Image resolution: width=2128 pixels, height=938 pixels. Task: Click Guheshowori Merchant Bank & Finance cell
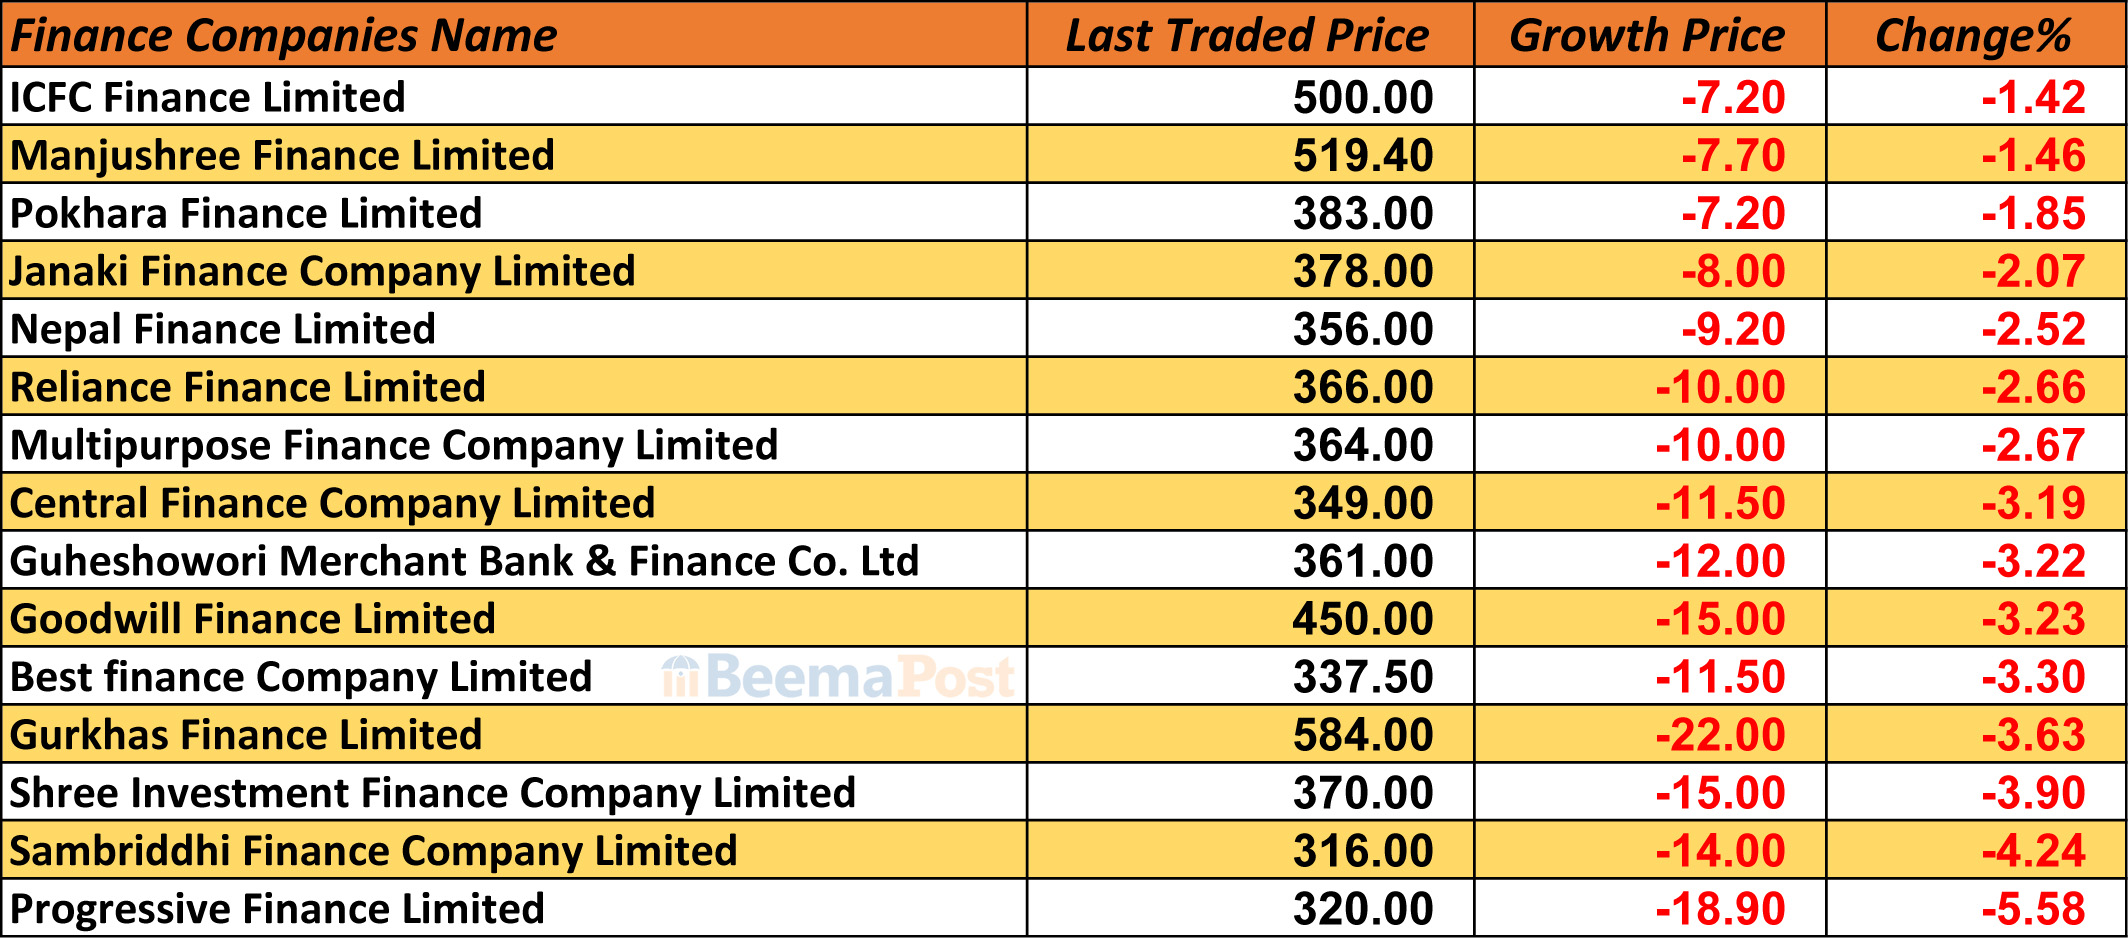(464, 561)
